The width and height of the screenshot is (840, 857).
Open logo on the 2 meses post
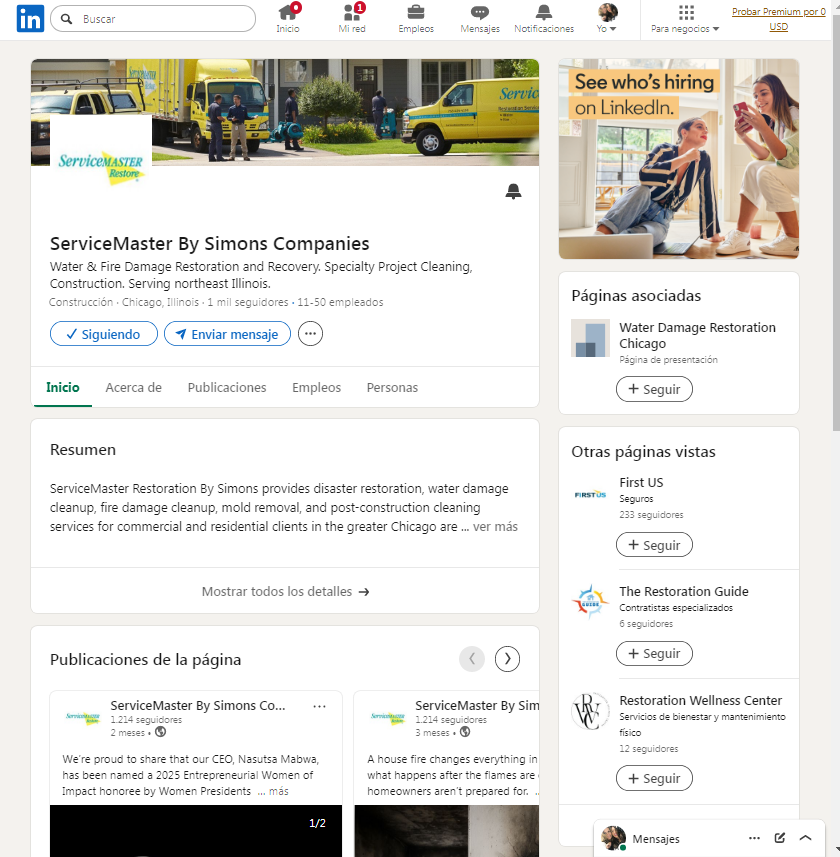pos(83,718)
